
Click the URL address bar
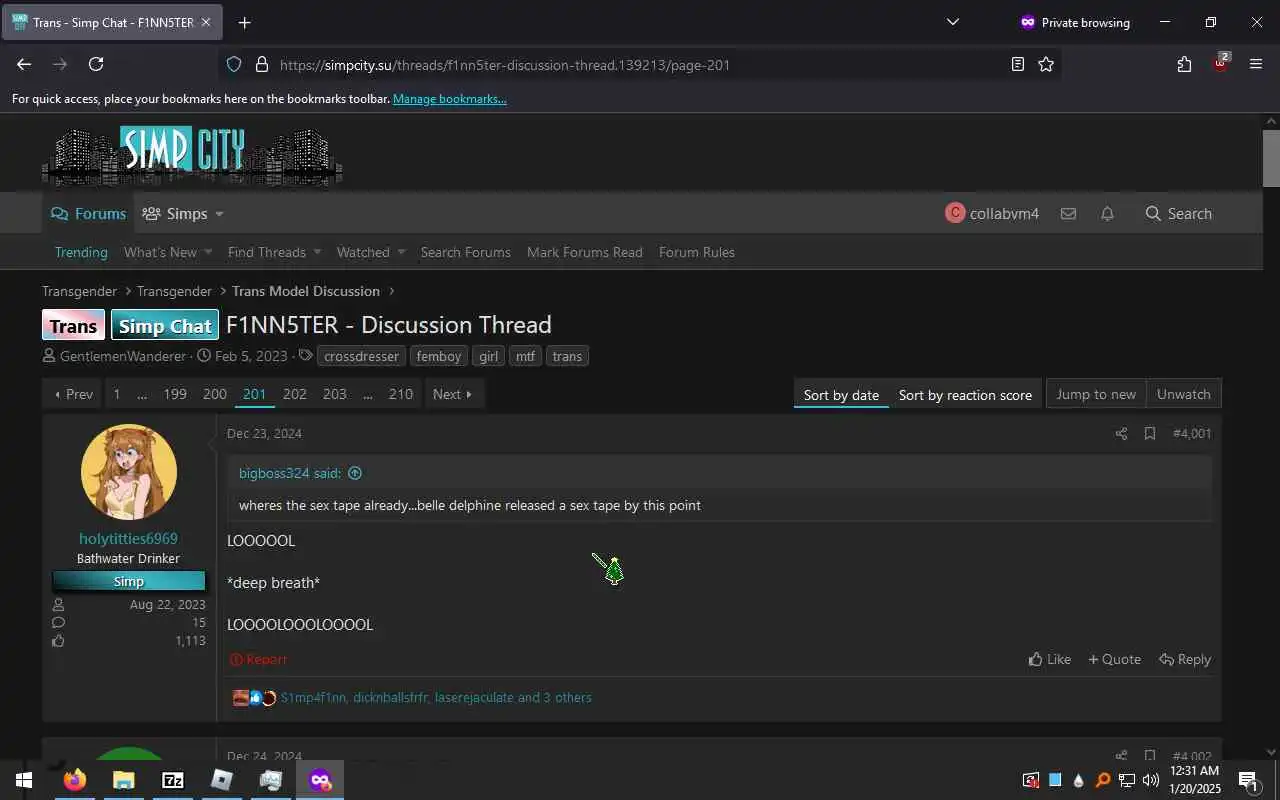(640, 64)
